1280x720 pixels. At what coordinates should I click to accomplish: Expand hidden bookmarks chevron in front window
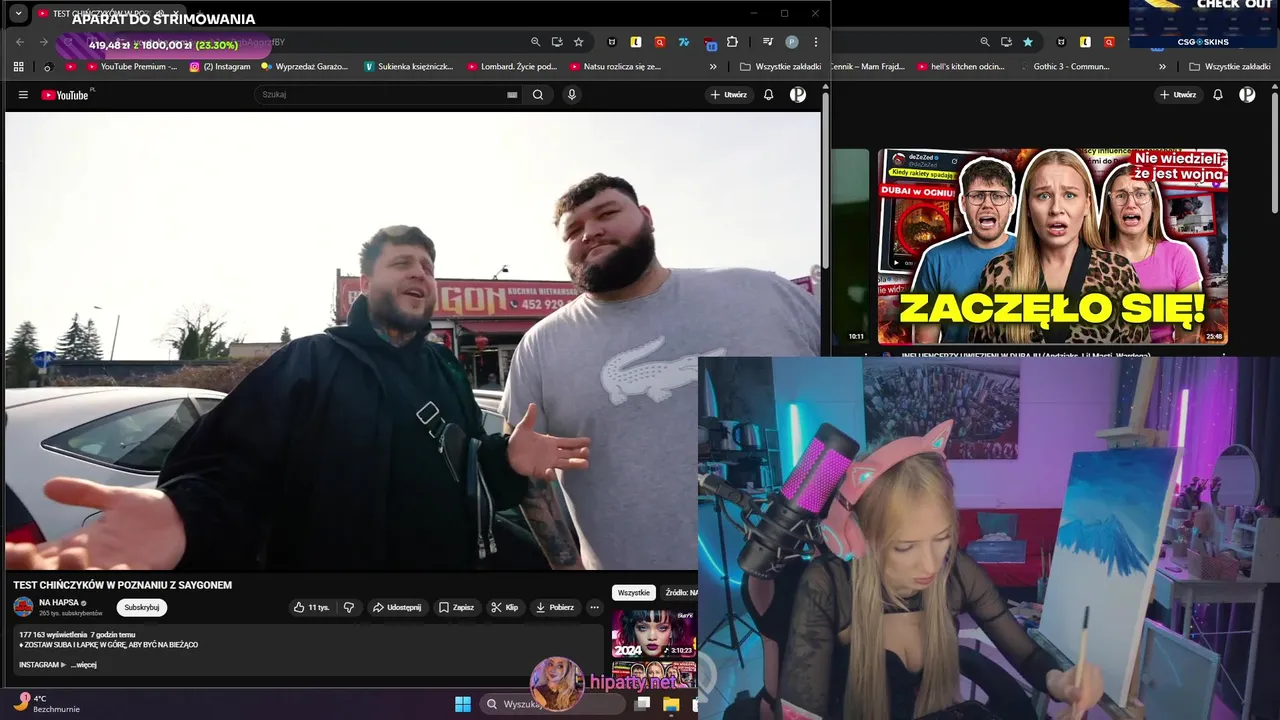[x=713, y=67]
